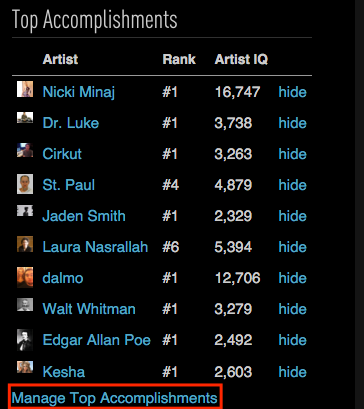364x409 pixels.
Task: Open the Laura Nasrallah name link
Action: point(95,247)
